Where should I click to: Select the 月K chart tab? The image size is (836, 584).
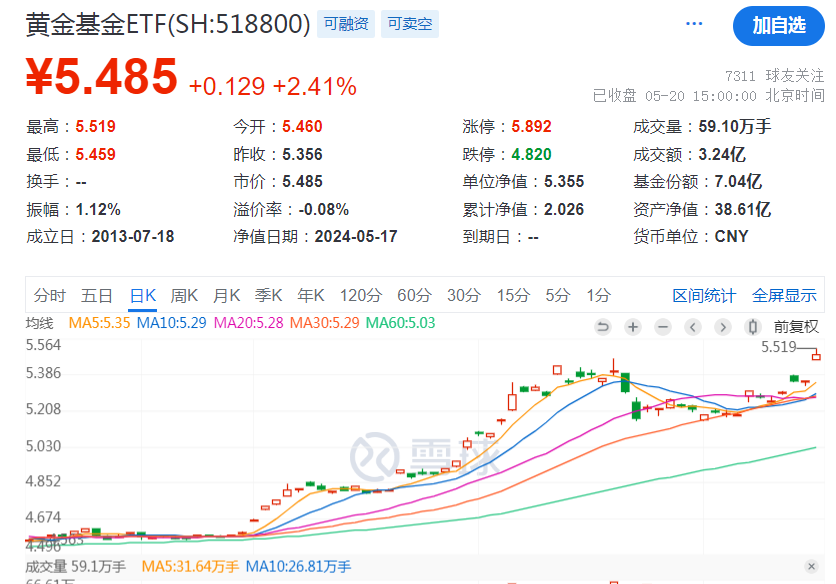coord(227,295)
